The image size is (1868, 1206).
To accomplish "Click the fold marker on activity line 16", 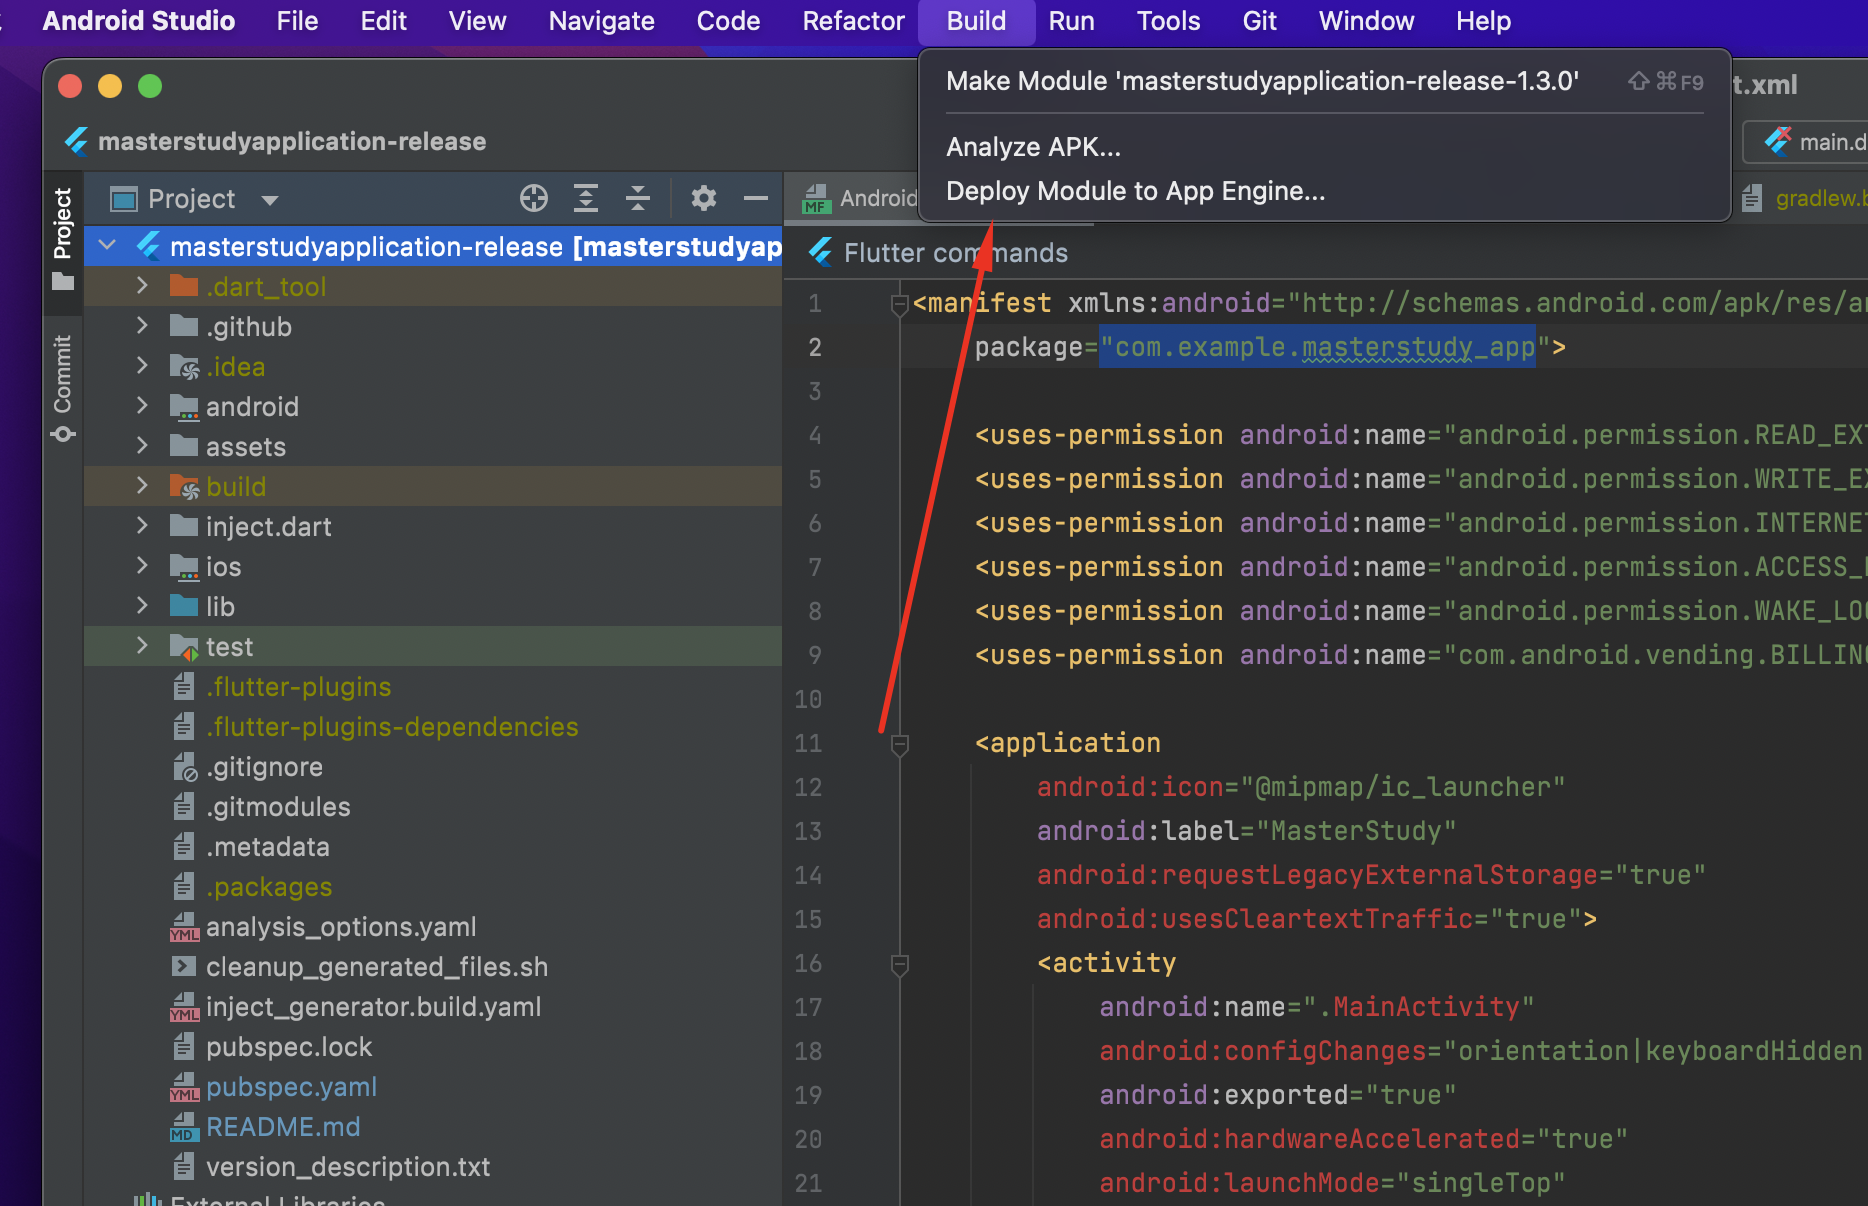I will [x=899, y=964].
